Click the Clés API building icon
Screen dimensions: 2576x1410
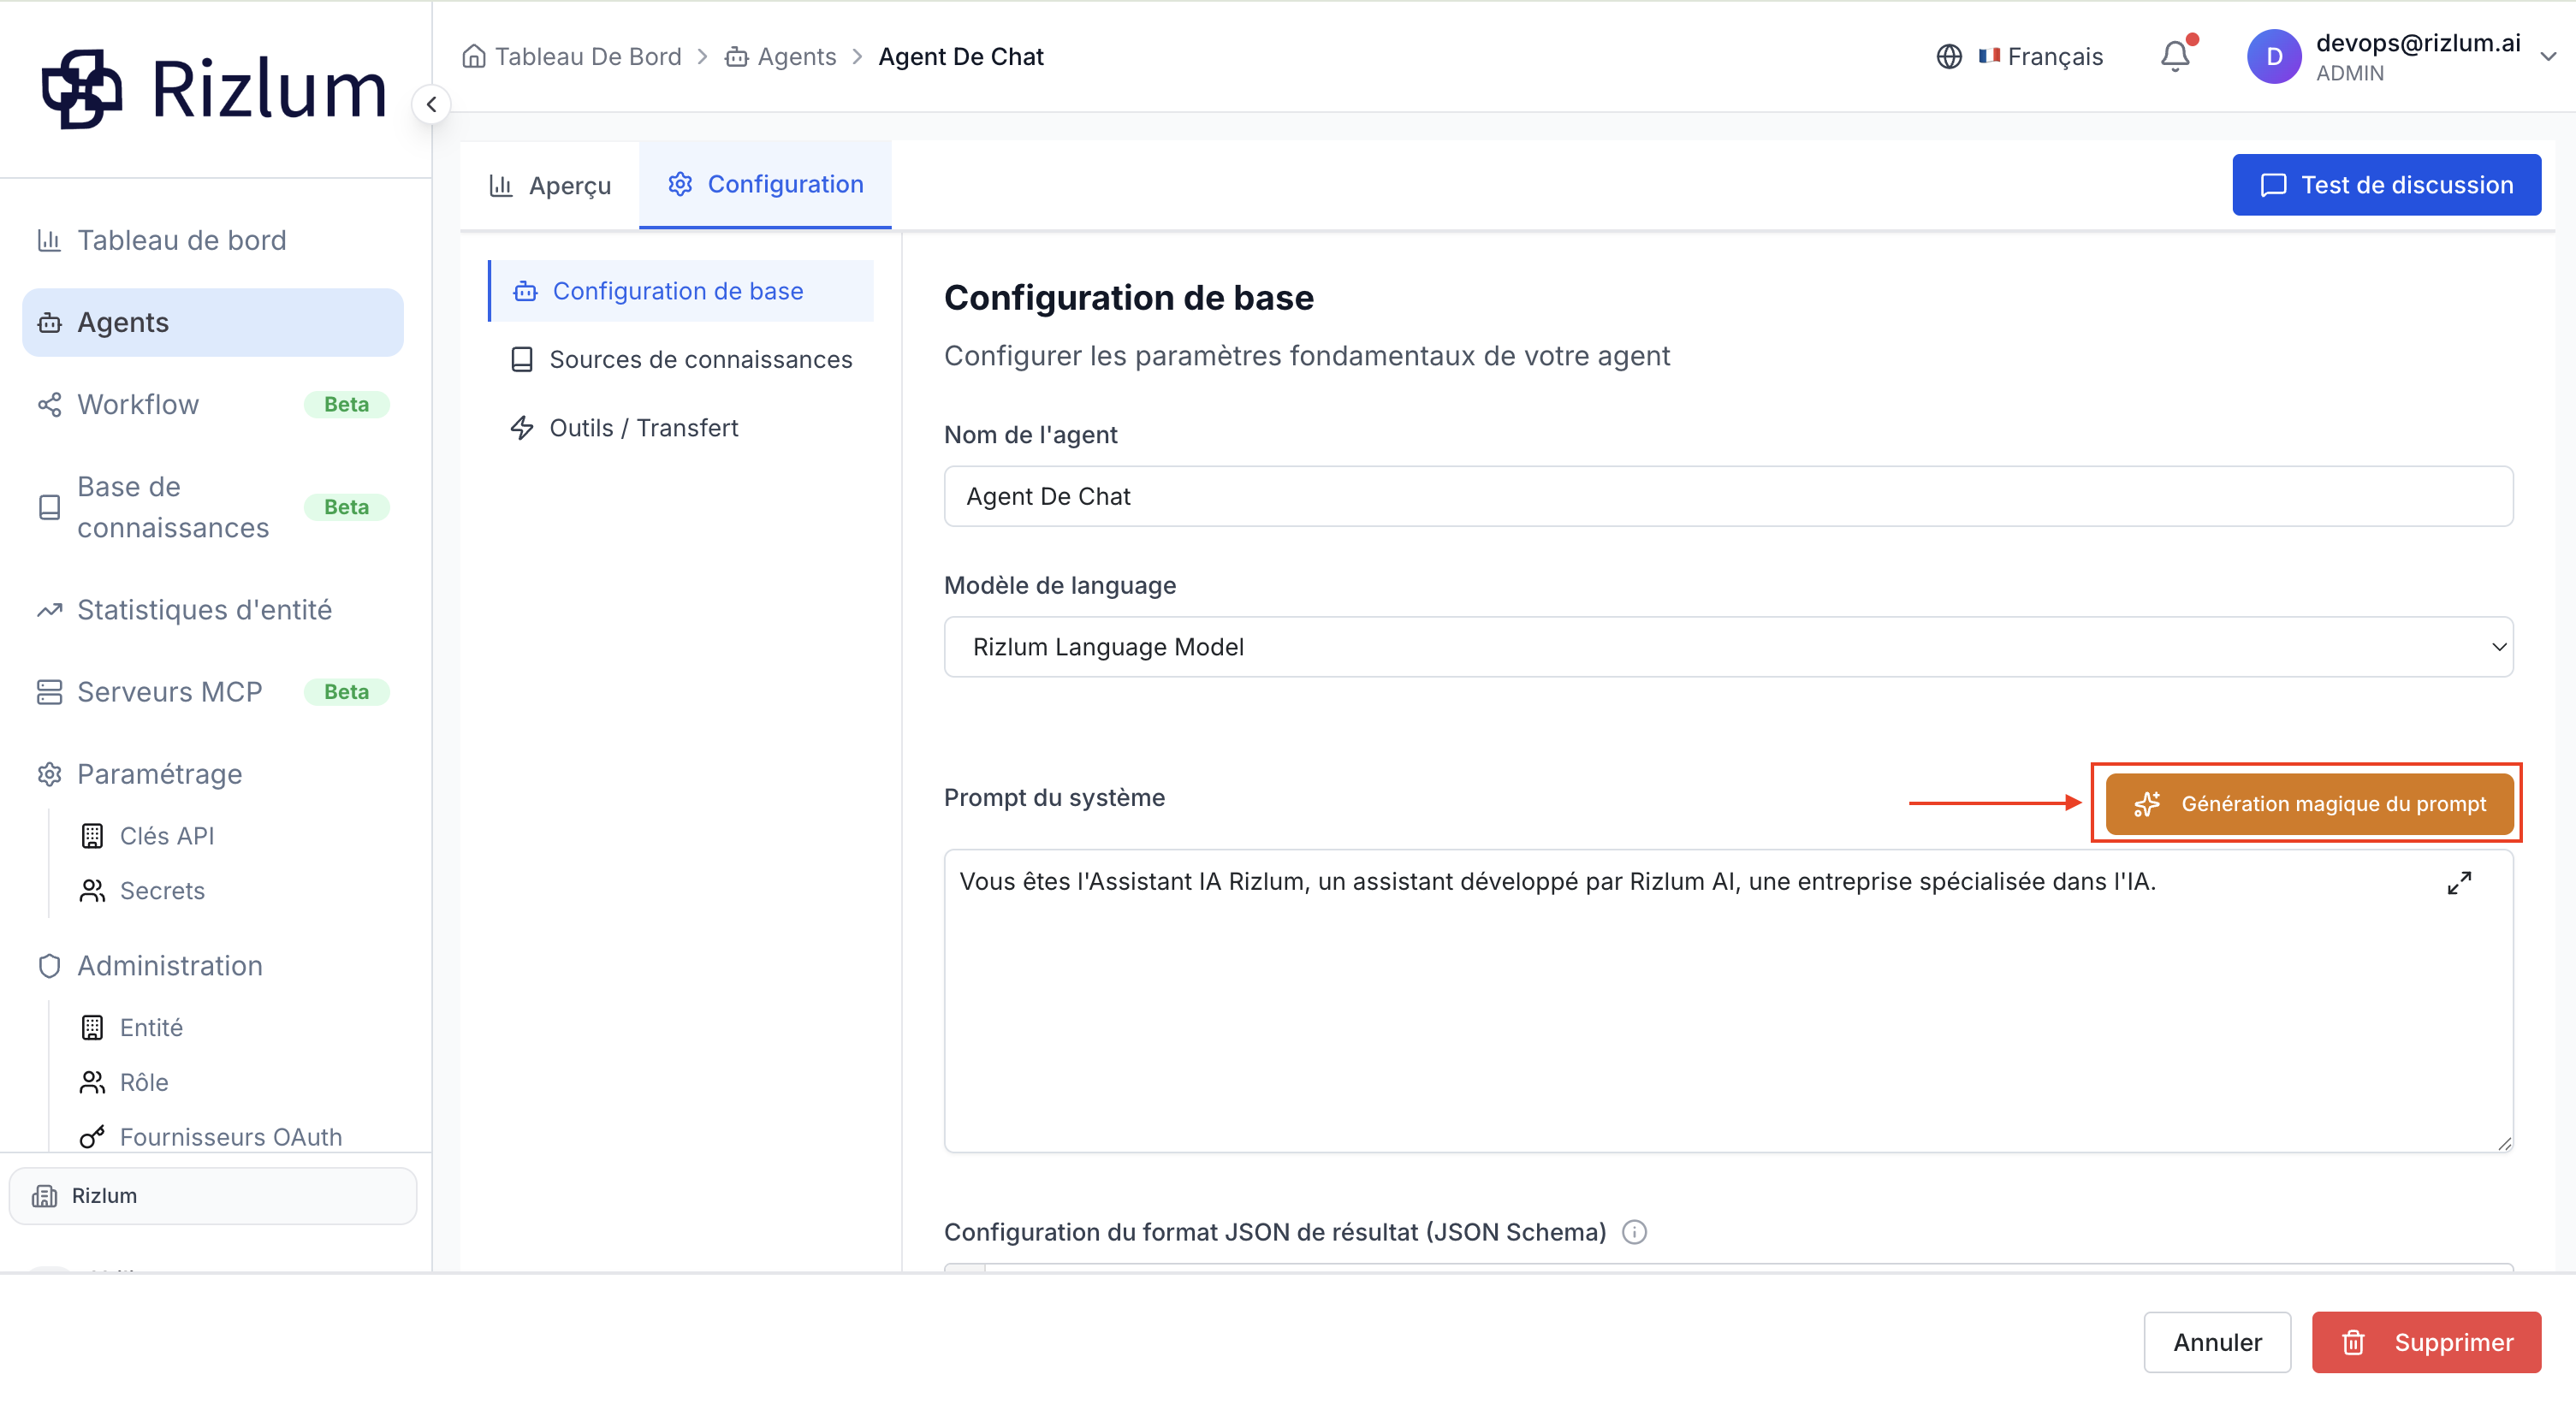click(x=92, y=836)
